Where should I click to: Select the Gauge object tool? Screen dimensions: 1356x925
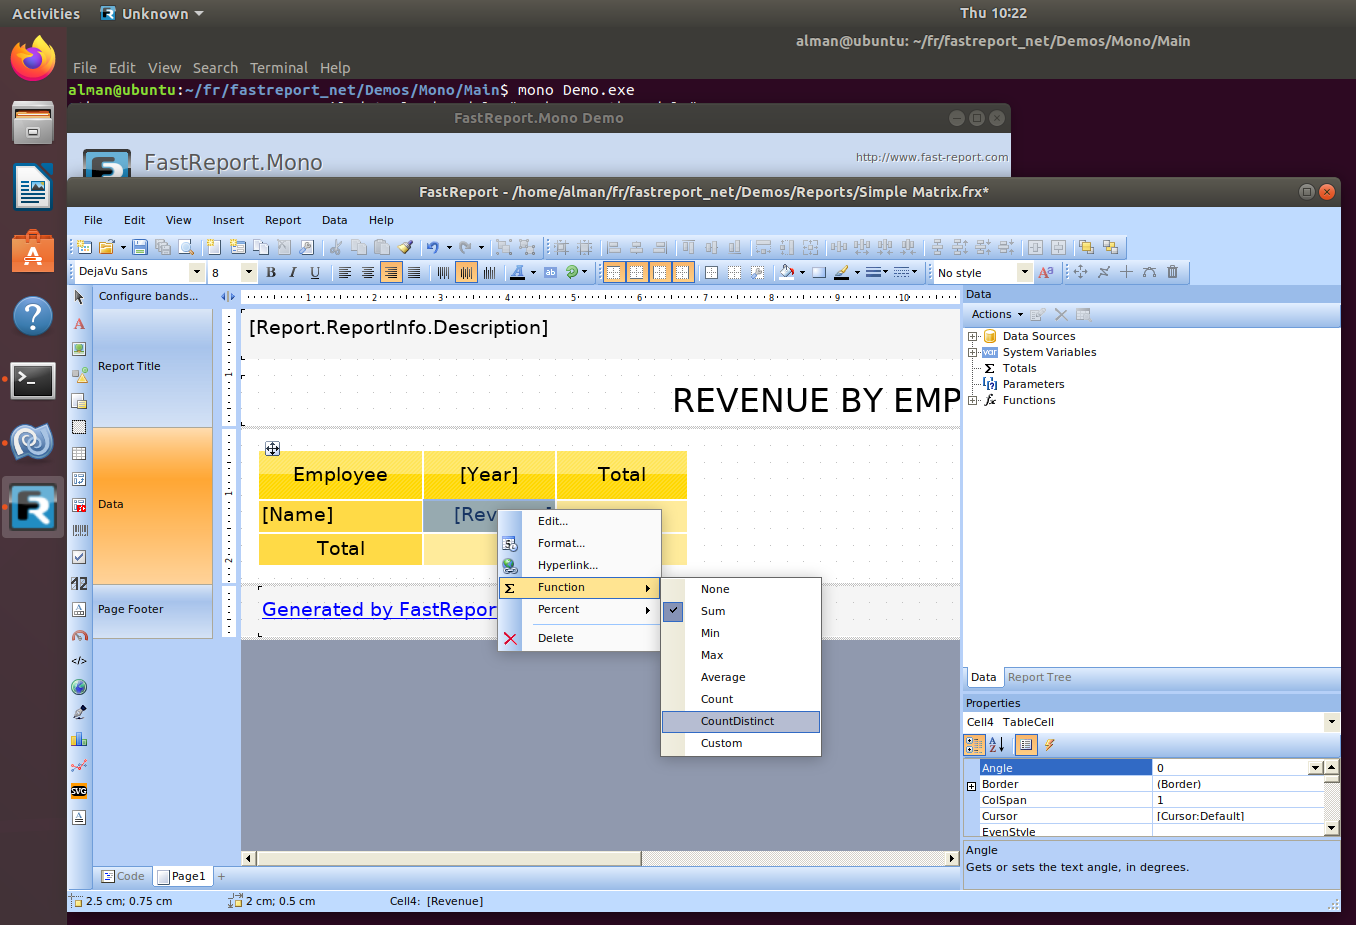click(x=79, y=635)
